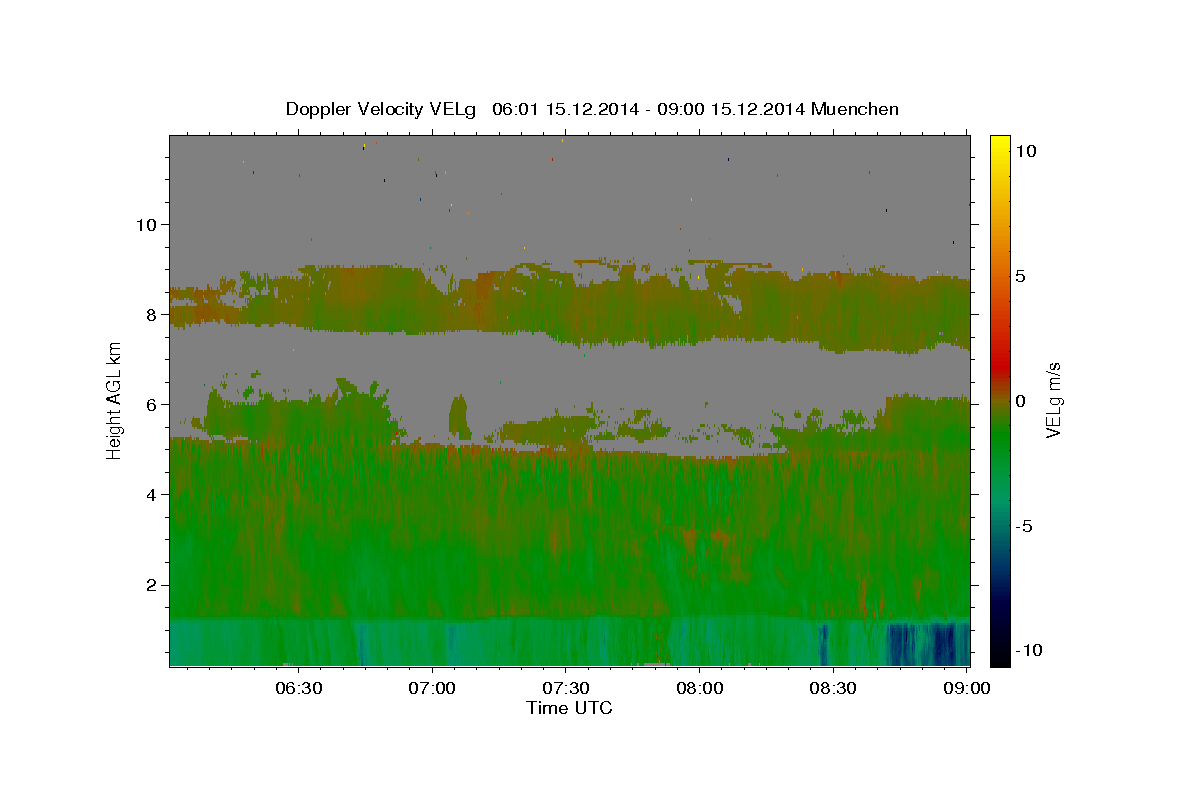Image resolution: width=1200 pixels, height=800 pixels.
Task: Click the yellow top of the colorbar
Action: point(1000,143)
